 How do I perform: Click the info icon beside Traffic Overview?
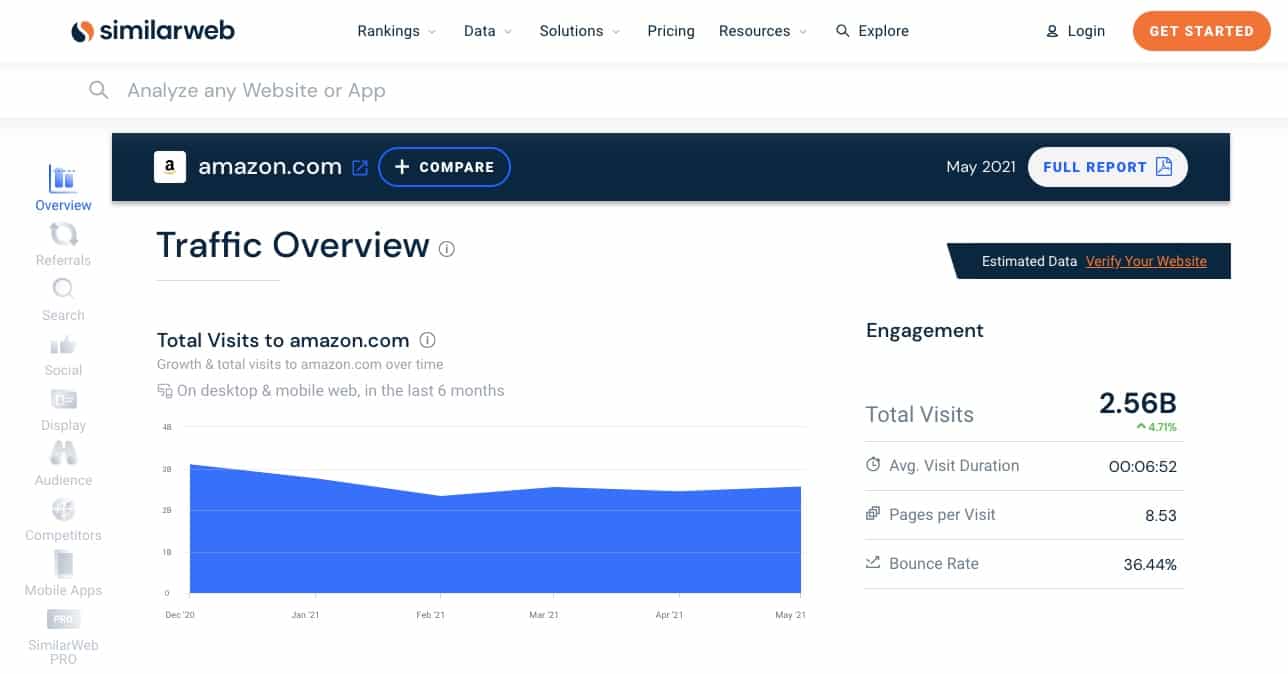point(447,249)
